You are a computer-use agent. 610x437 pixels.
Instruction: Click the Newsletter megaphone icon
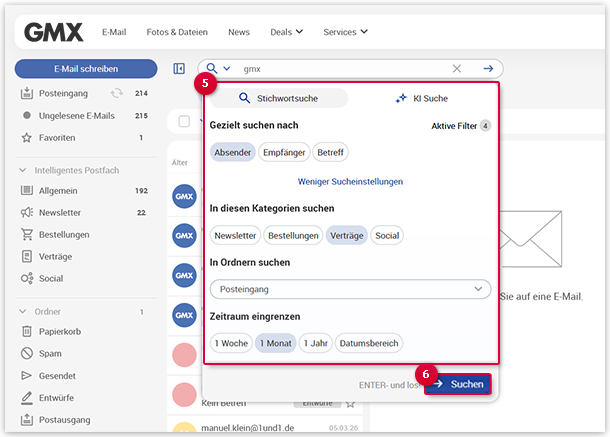click(x=26, y=212)
